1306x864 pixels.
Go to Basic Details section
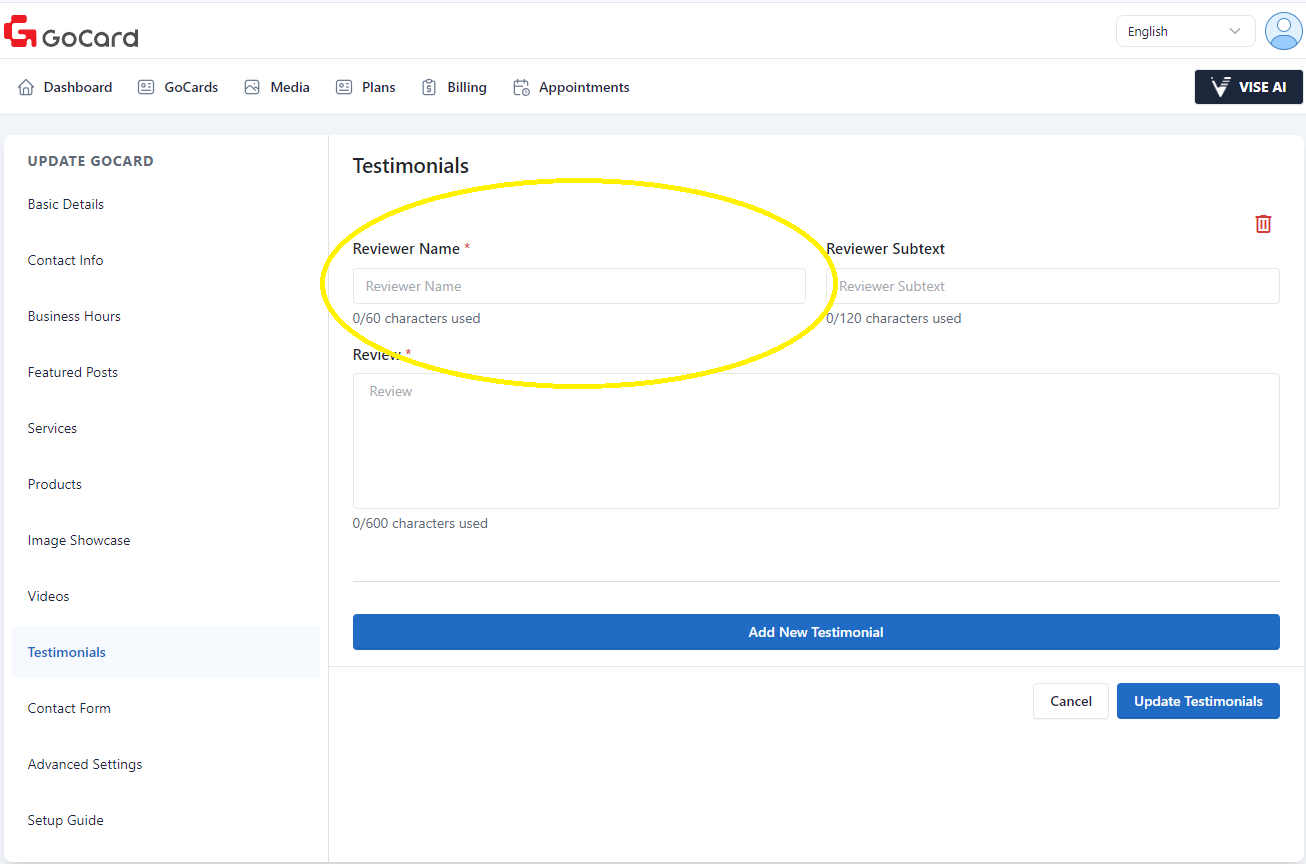(66, 204)
